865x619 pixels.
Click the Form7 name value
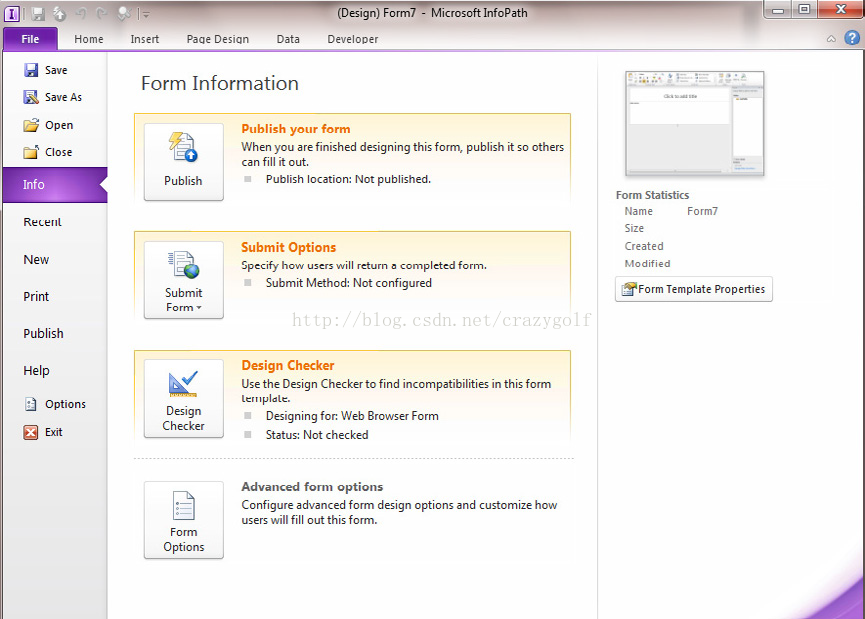702,211
